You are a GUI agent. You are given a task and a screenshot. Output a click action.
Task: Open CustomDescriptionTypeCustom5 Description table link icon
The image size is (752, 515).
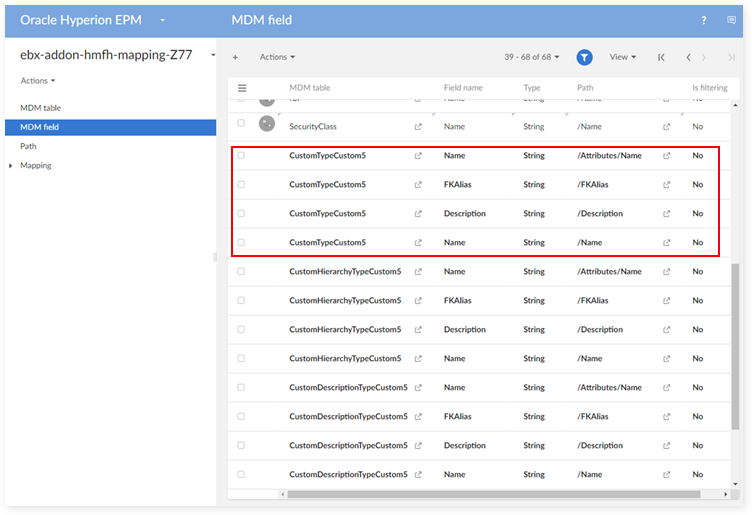(418, 446)
